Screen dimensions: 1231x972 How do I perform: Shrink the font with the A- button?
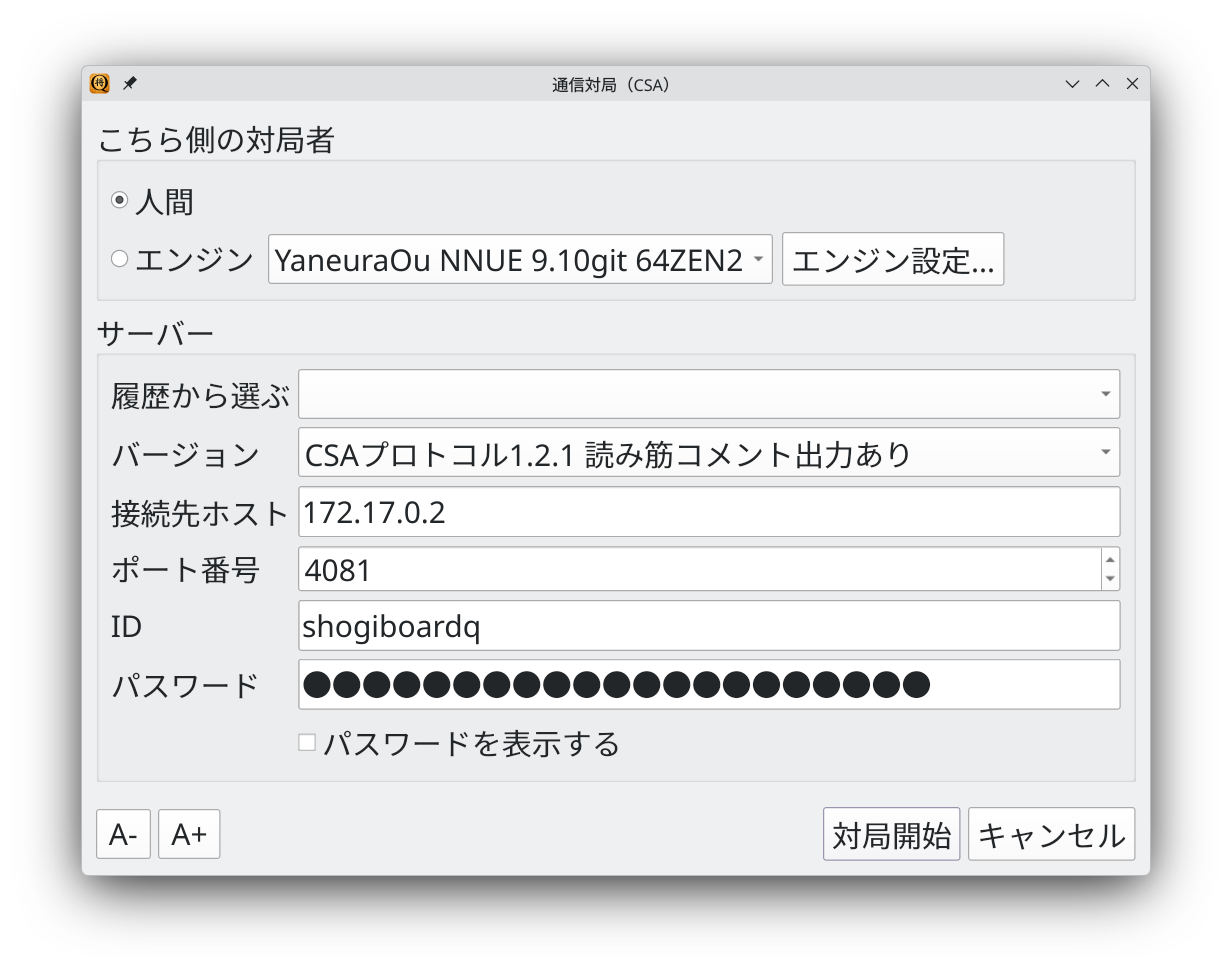coord(123,833)
